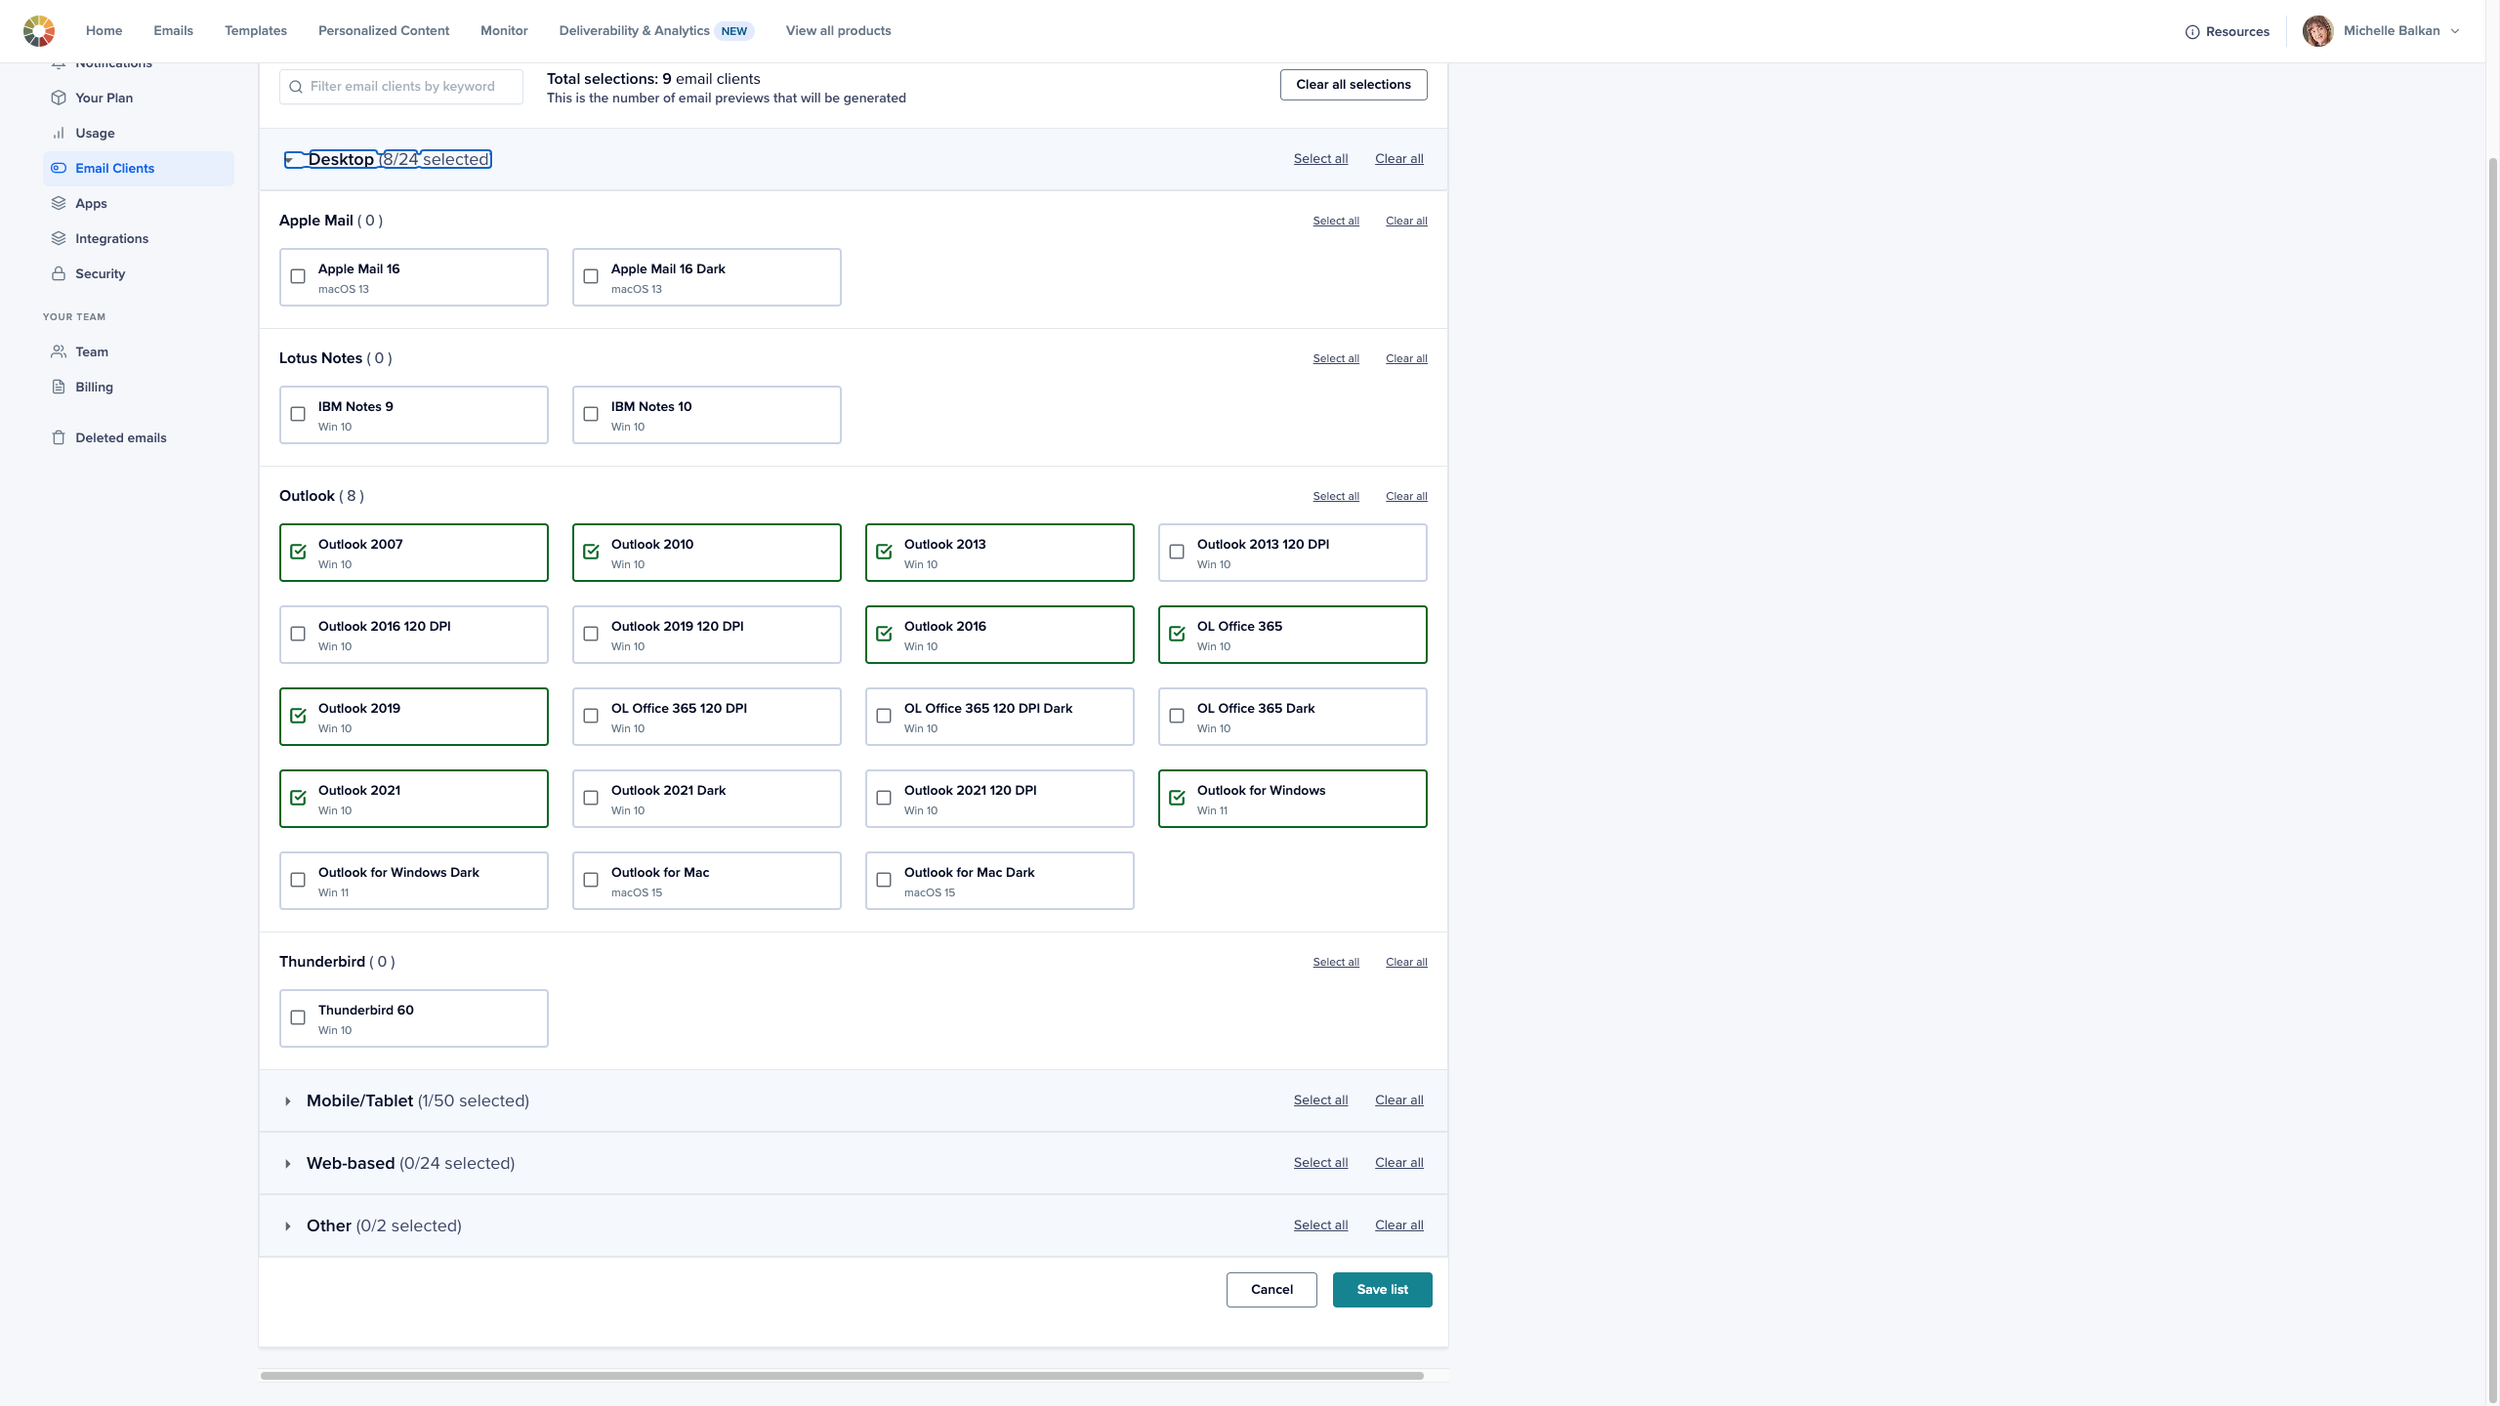Open Personalized Content nav item
This screenshot has height=1406, width=2500.
pyautogui.click(x=384, y=31)
